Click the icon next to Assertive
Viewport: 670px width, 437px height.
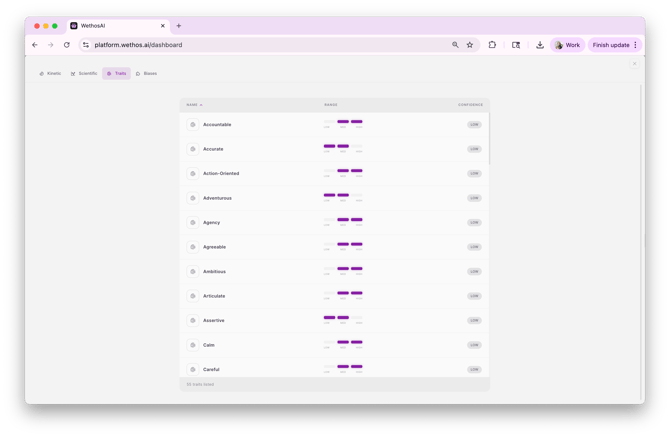coord(192,321)
